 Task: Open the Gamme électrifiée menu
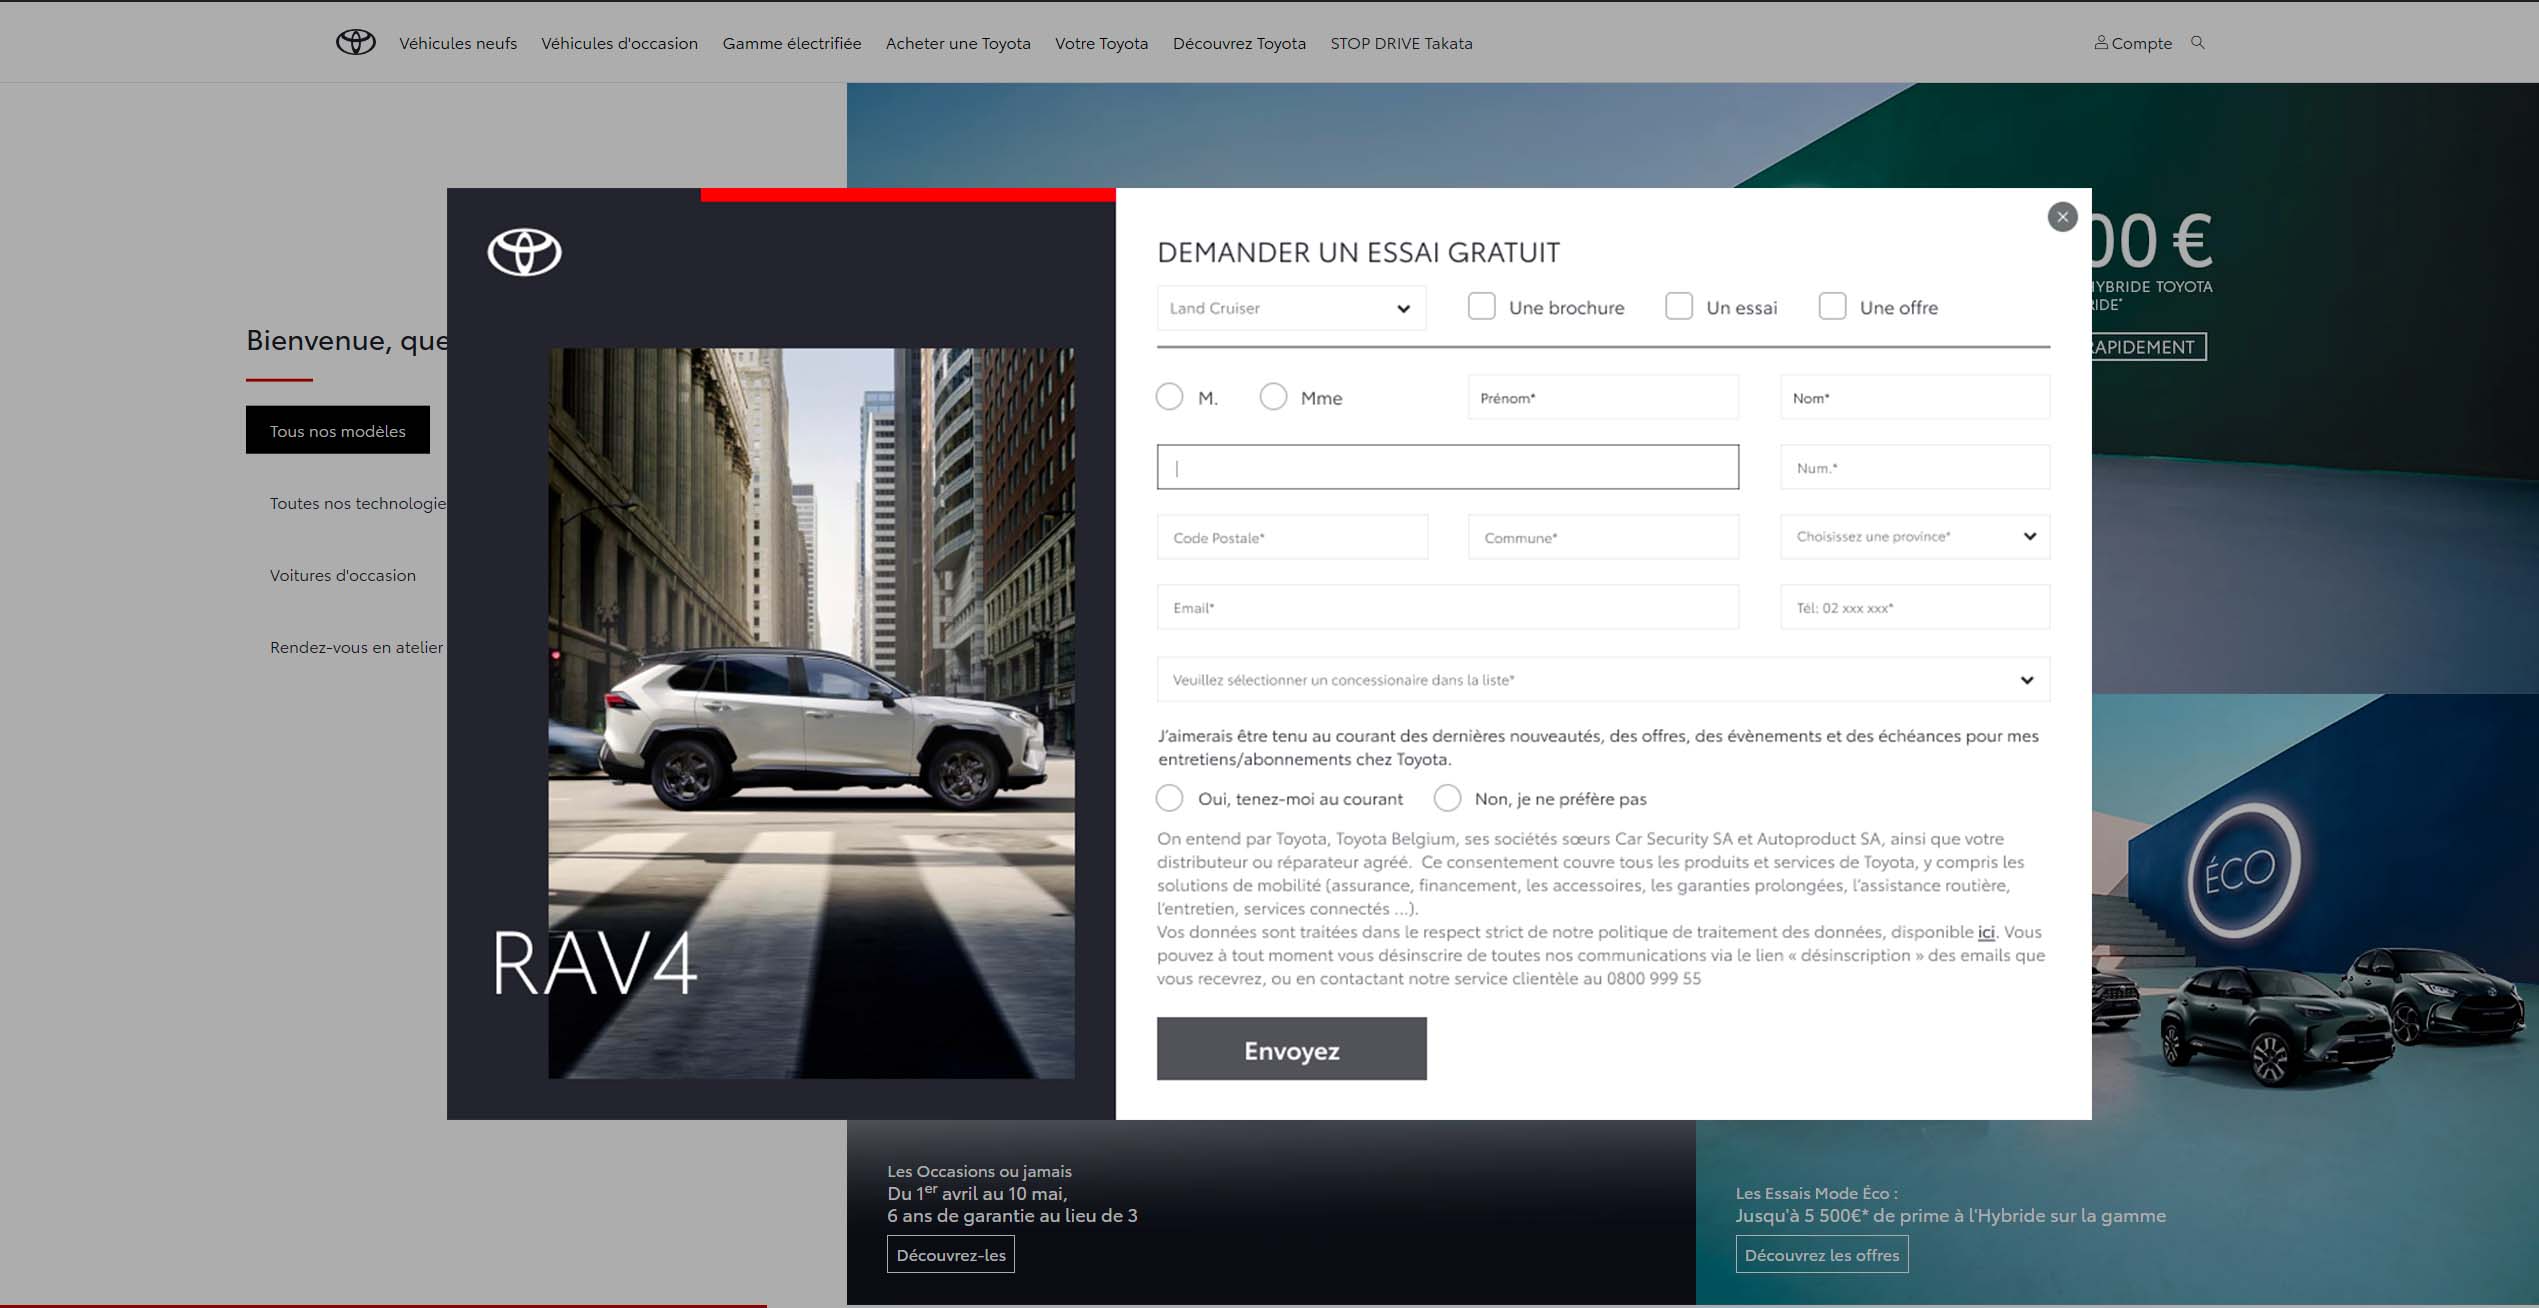(x=791, y=43)
